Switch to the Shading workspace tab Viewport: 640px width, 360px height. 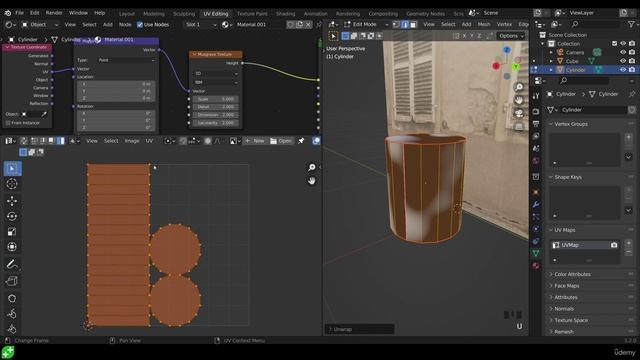[285, 13]
